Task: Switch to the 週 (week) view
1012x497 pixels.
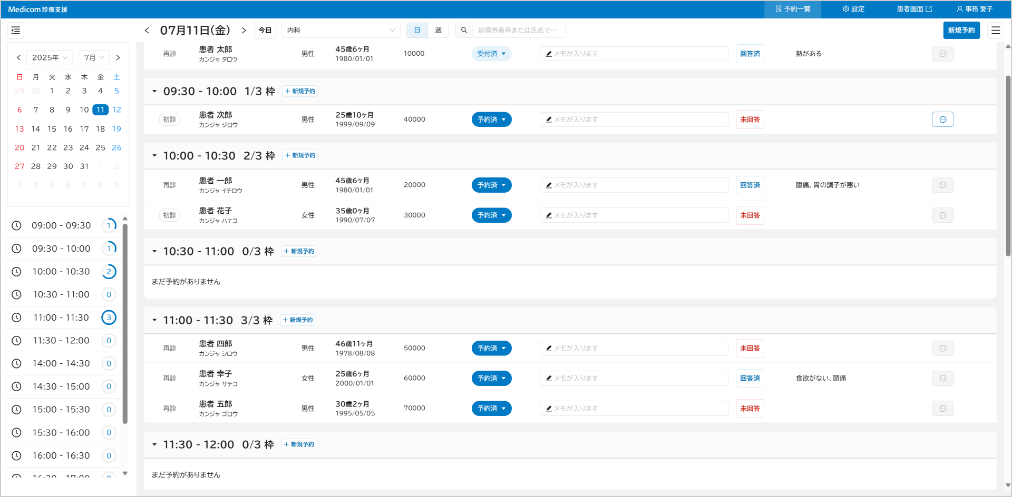Action: (438, 30)
